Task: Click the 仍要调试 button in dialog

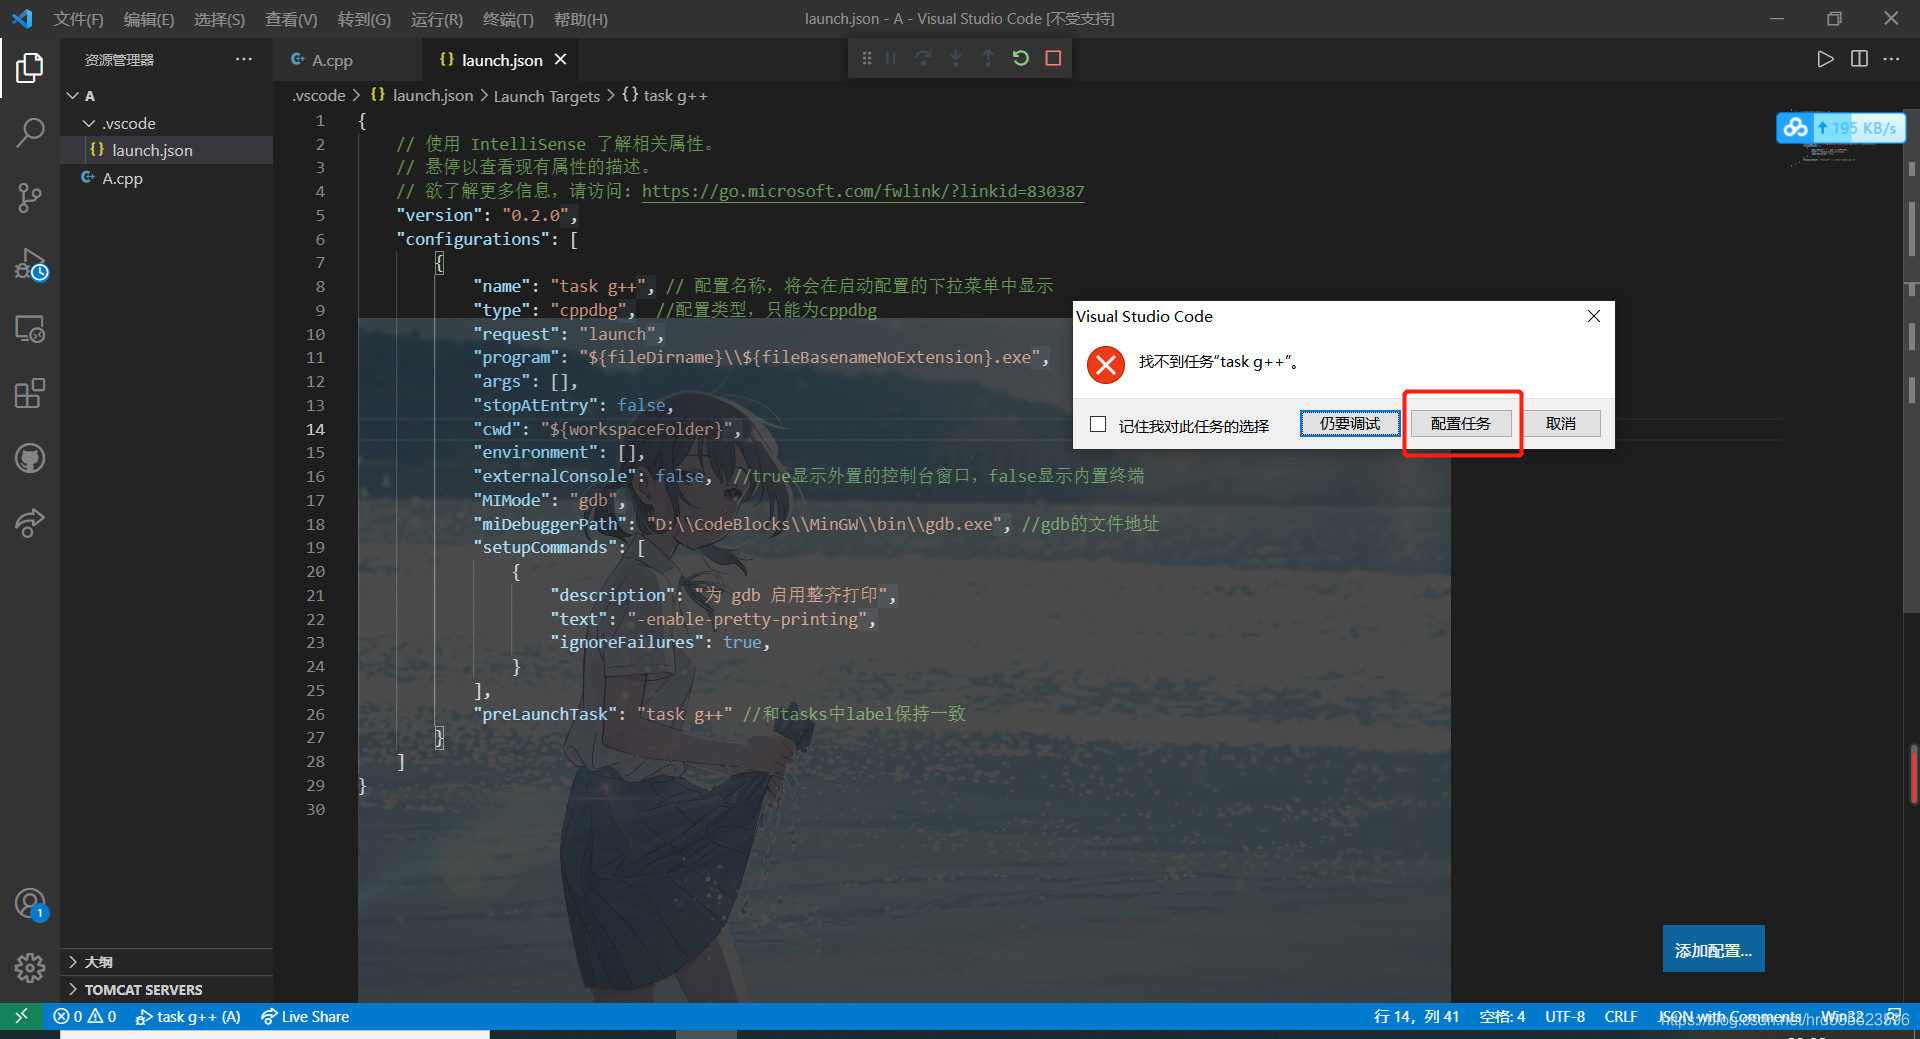Action: click(x=1349, y=424)
